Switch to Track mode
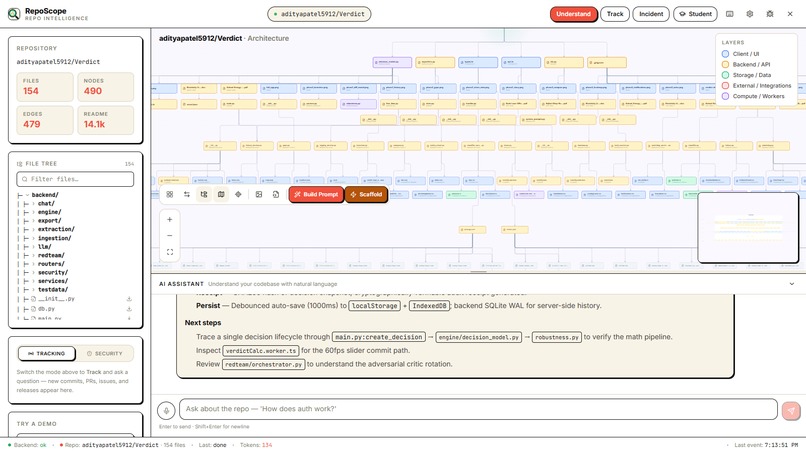Screen dimensions: 806x453 pos(615,14)
